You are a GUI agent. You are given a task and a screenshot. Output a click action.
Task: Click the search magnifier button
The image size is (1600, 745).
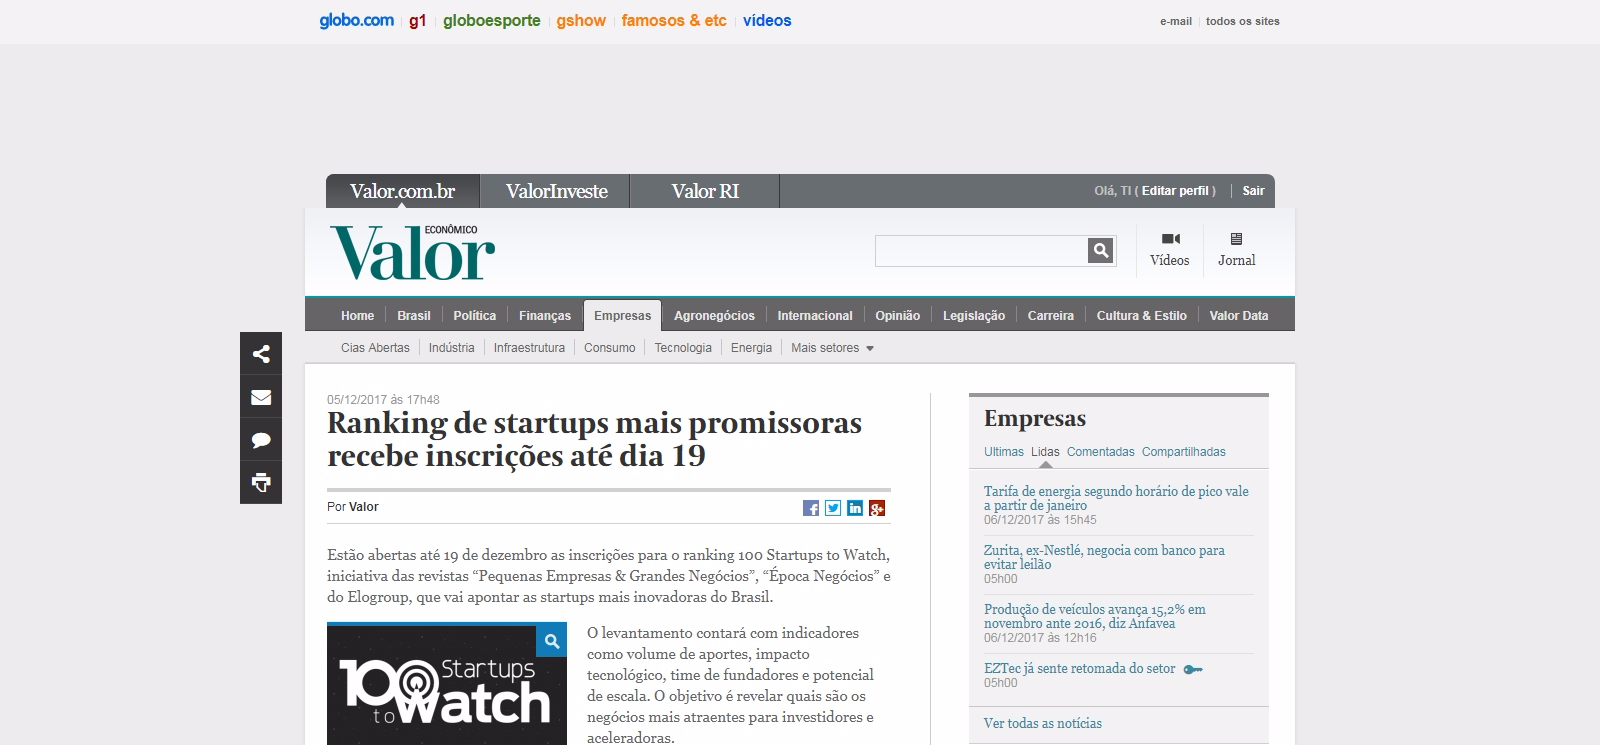pyautogui.click(x=1100, y=251)
